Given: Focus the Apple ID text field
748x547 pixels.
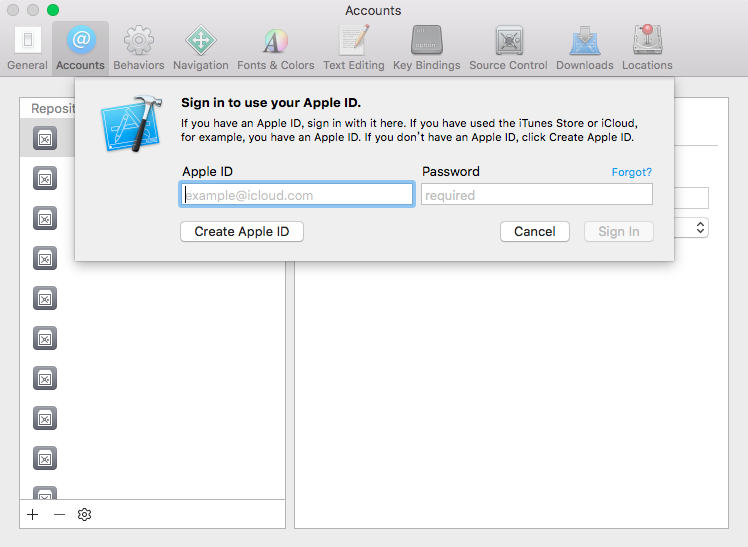Looking at the screenshot, I should pos(297,195).
